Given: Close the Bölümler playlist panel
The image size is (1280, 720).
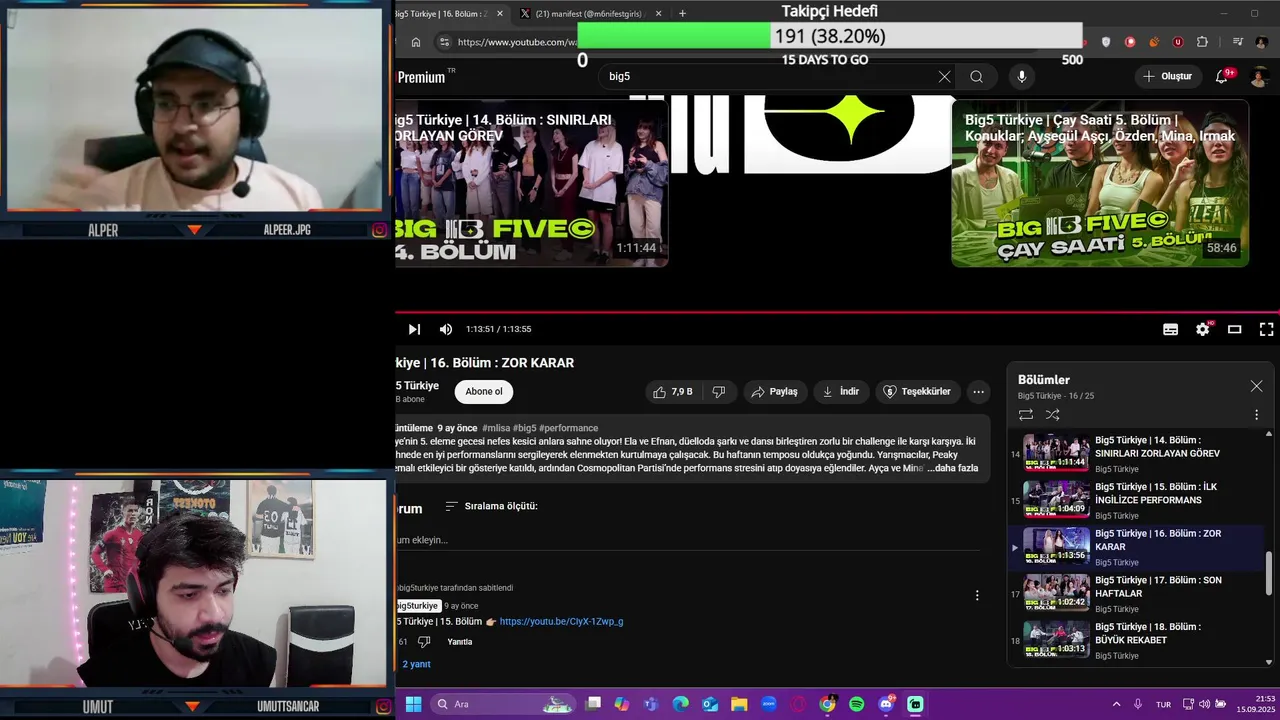Looking at the screenshot, I should (x=1256, y=386).
